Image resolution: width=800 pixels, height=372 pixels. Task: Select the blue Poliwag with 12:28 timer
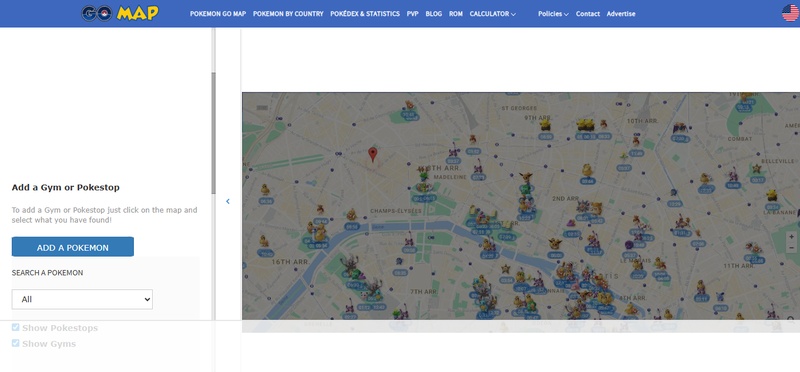674,193
